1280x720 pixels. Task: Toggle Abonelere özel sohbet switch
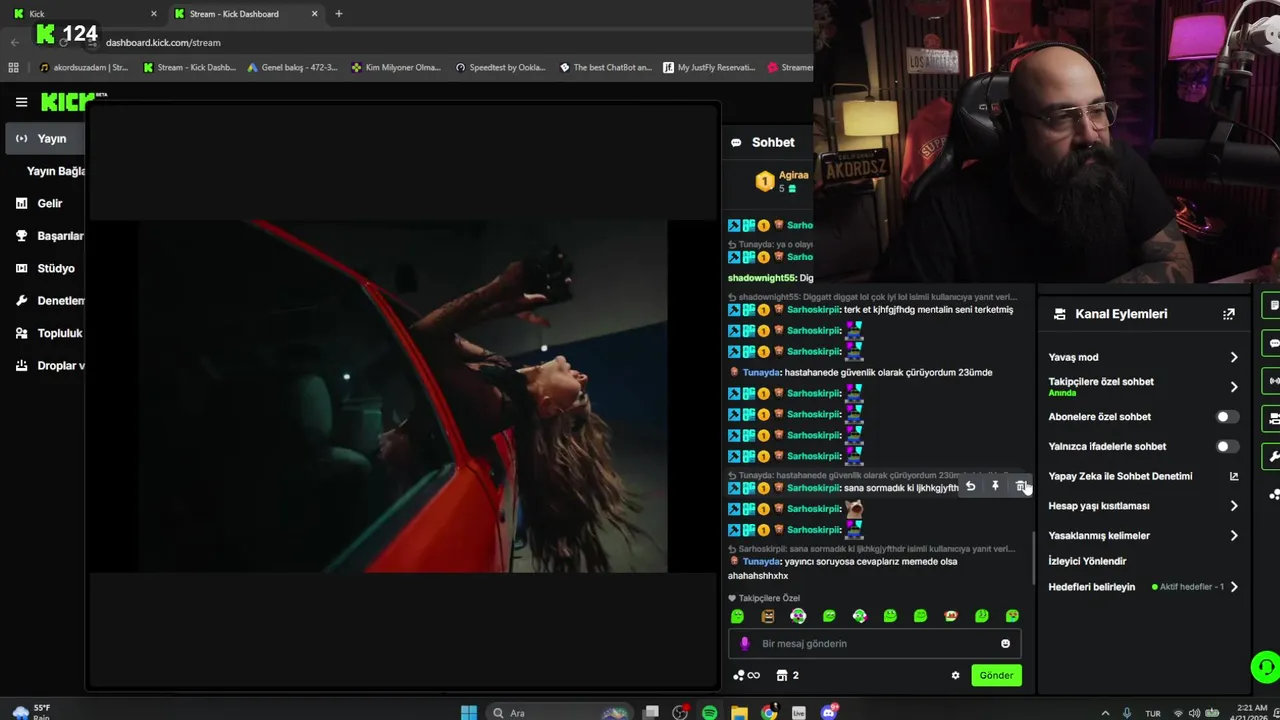(1227, 417)
